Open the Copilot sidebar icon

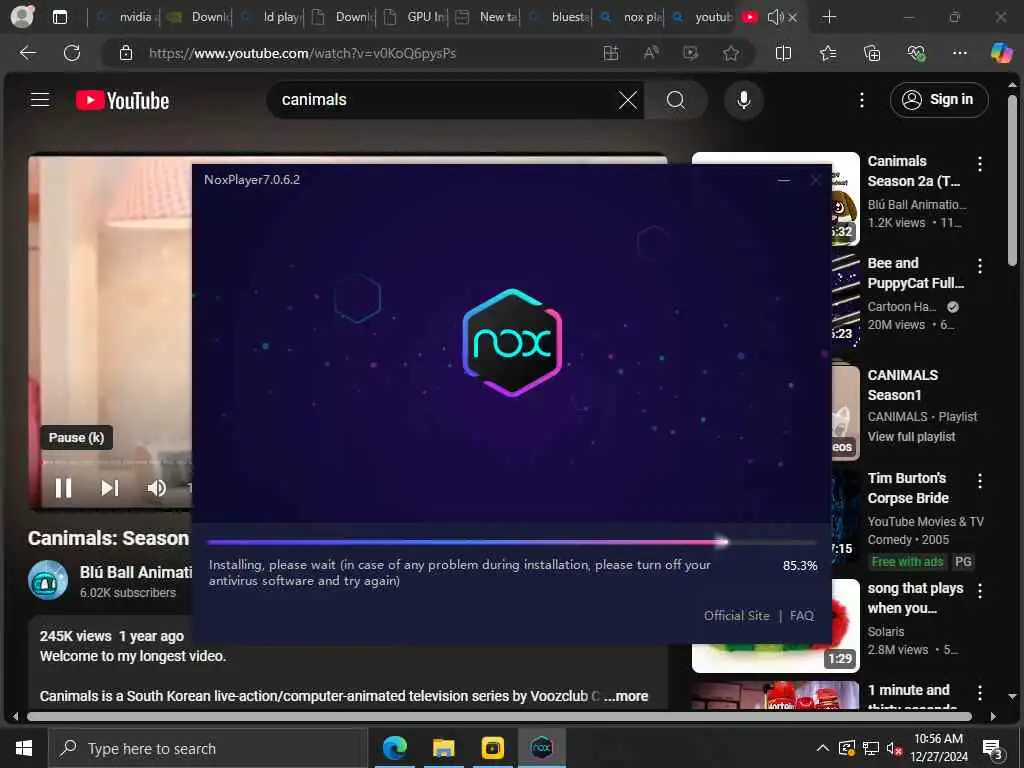(1001, 52)
